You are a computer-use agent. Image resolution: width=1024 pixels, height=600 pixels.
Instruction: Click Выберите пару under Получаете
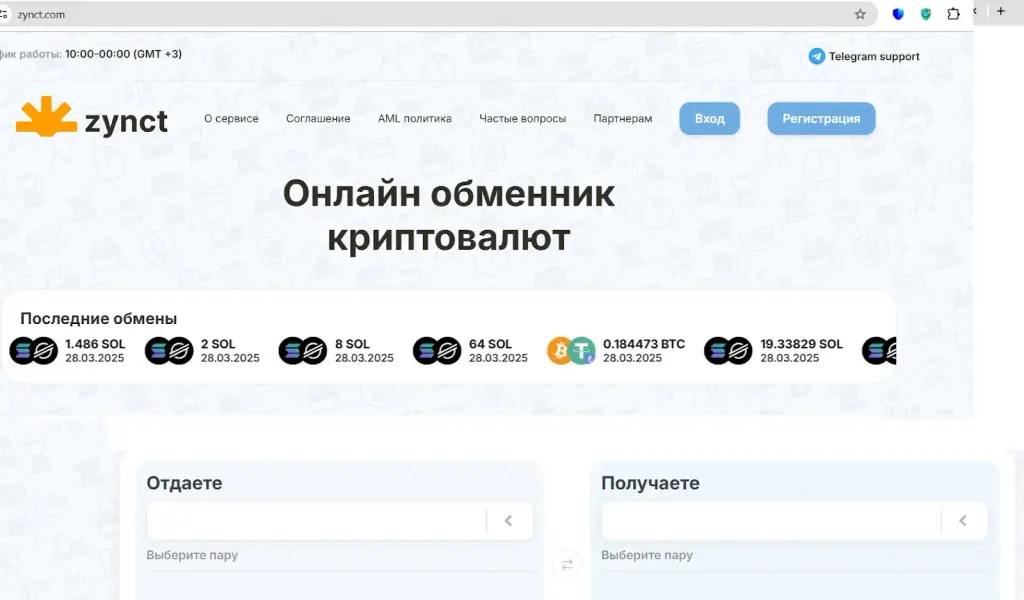point(647,555)
